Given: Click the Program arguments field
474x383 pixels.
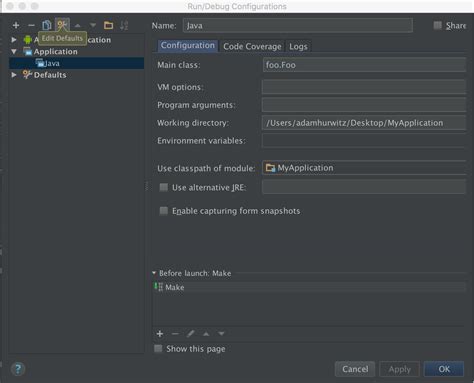Looking at the screenshot, I should click(x=364, y=105).
